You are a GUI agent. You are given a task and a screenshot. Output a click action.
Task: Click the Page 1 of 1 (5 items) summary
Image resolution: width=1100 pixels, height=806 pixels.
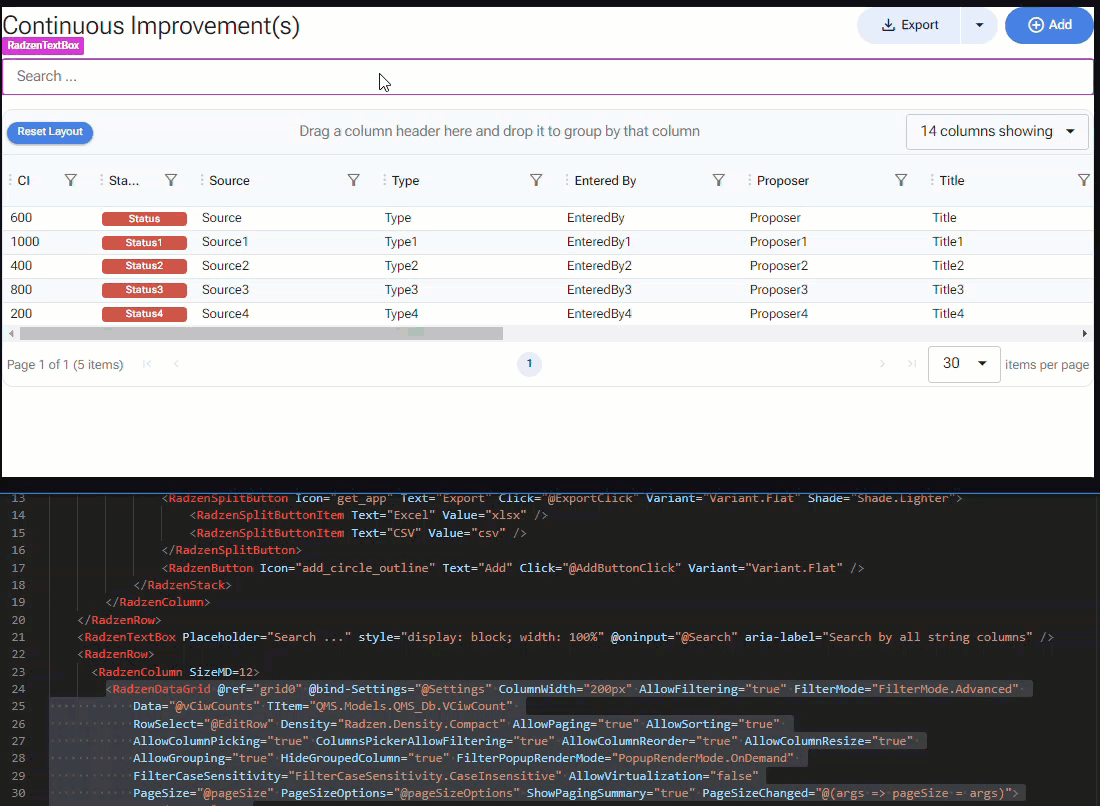[65, 365]
